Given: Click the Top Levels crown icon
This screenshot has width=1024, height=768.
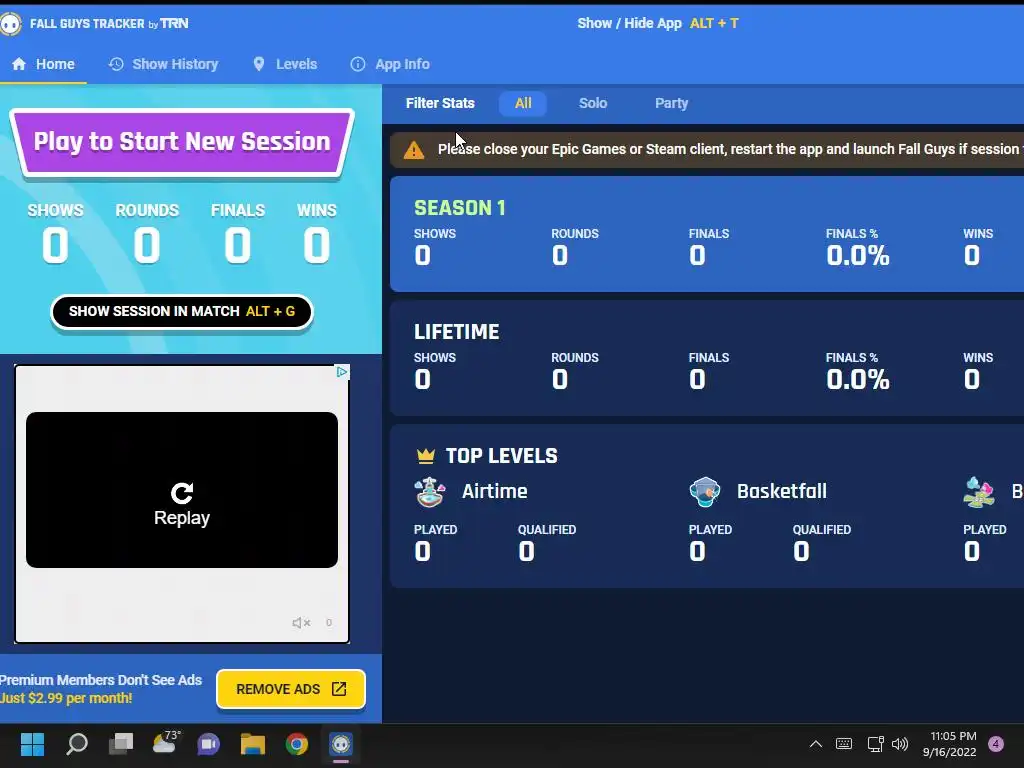Looking at the screenshot, I should coord(426,456).
